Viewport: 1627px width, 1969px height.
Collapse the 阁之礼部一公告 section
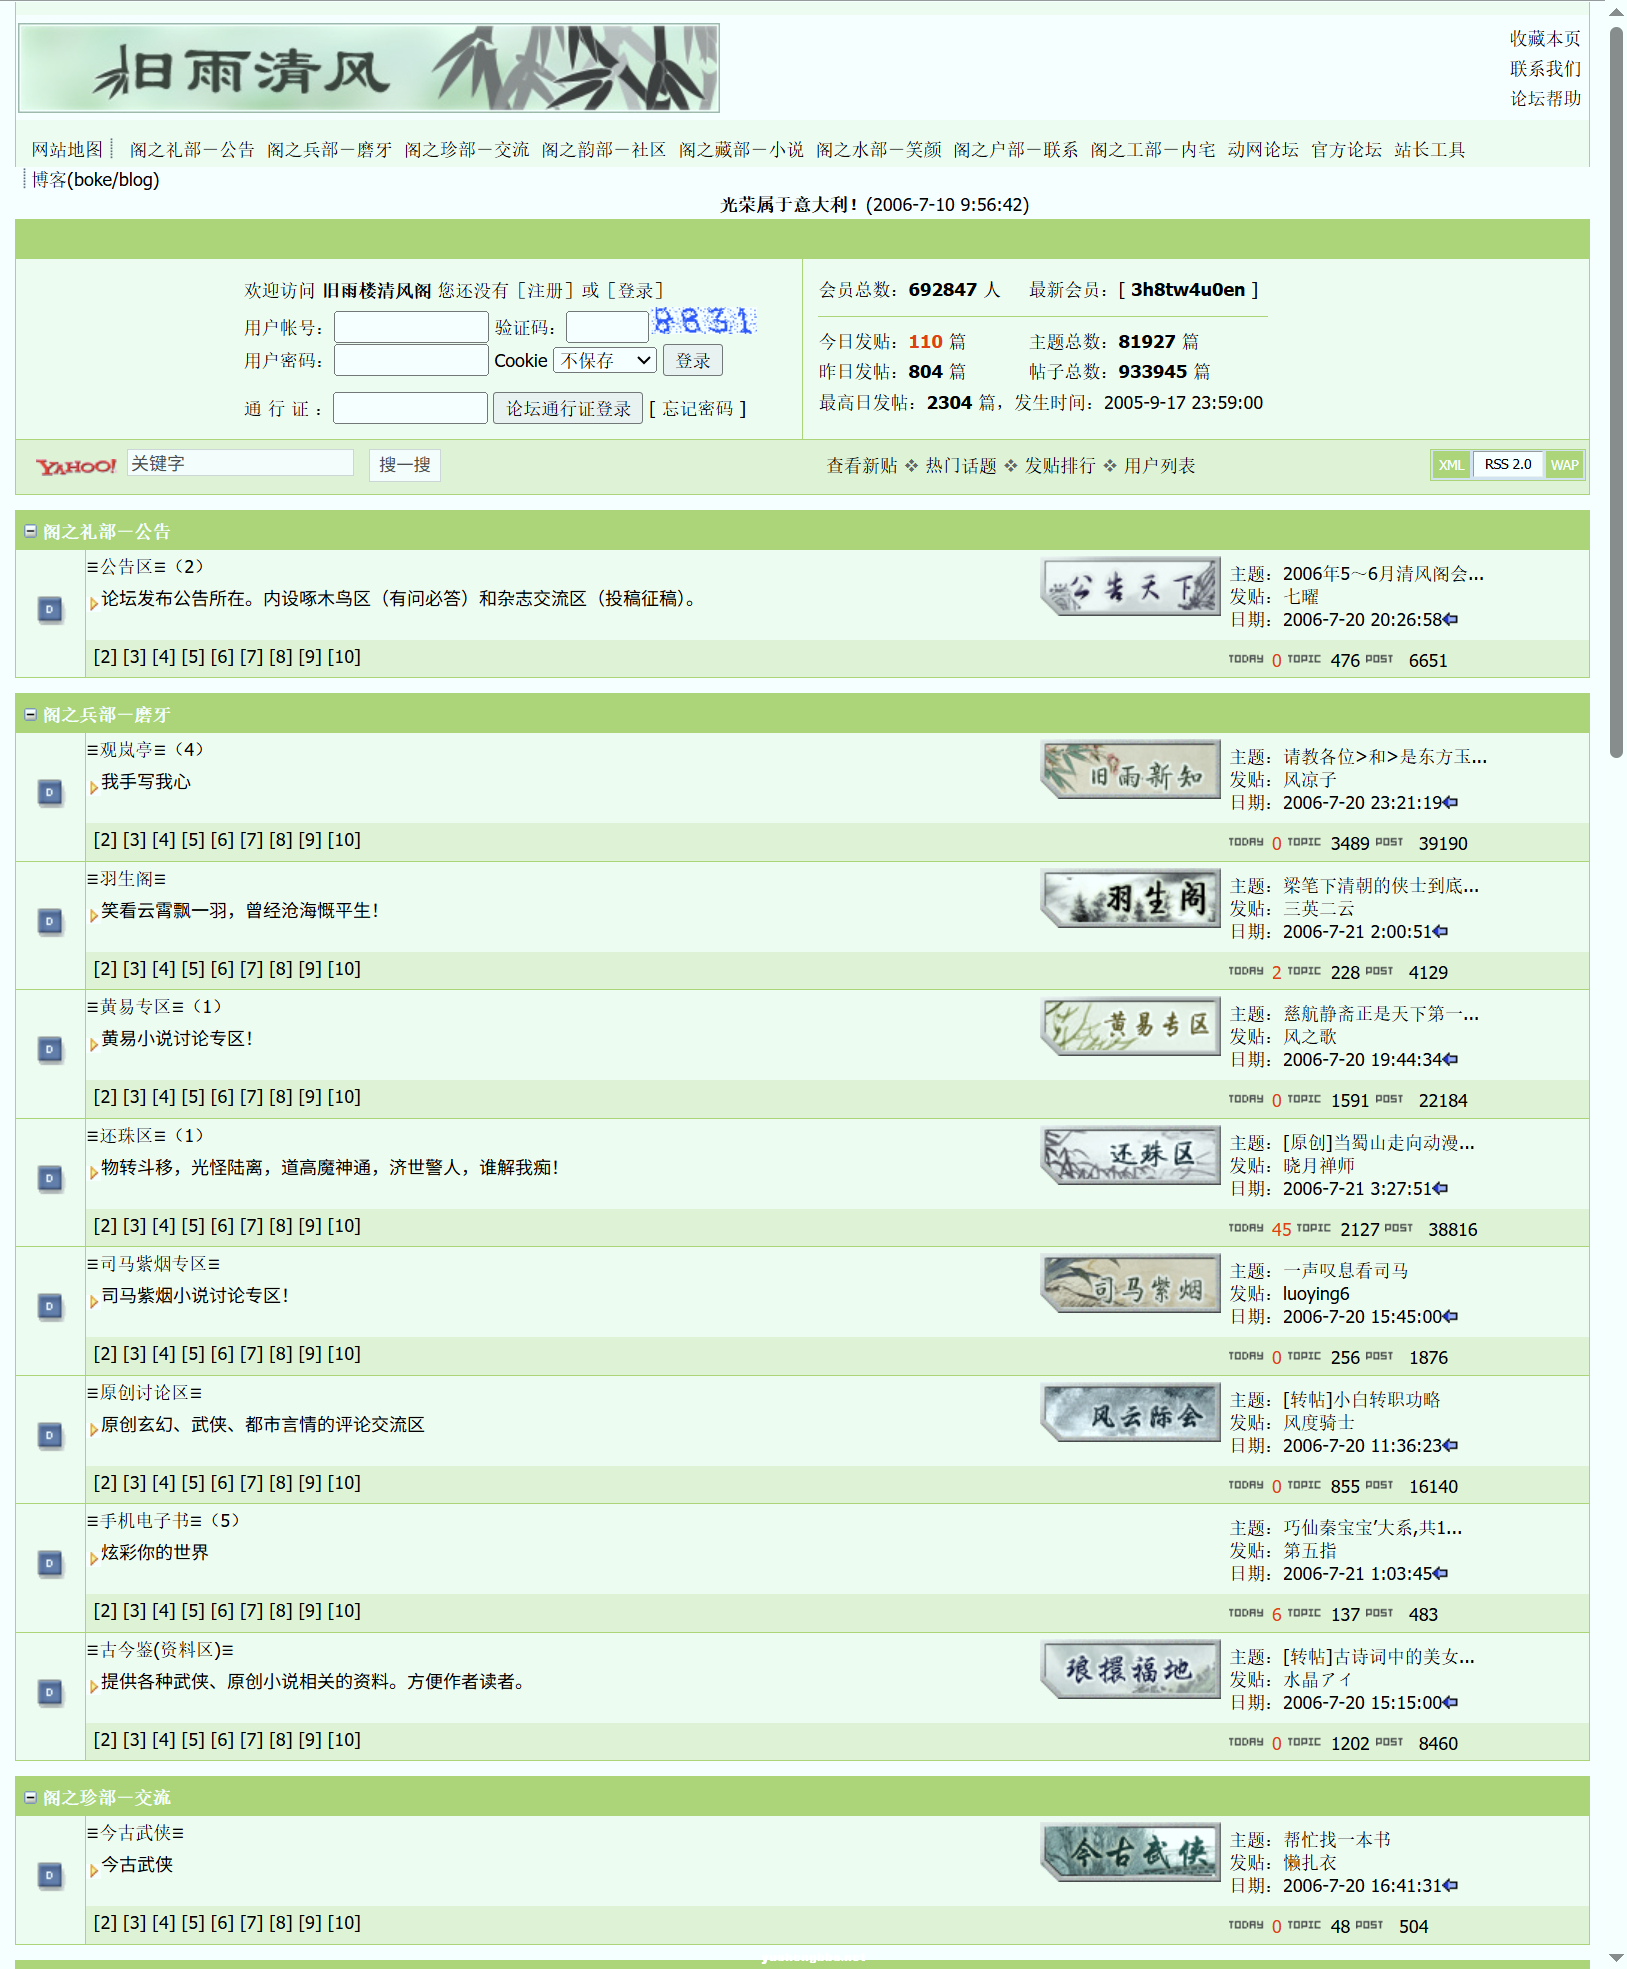(29, 531)
